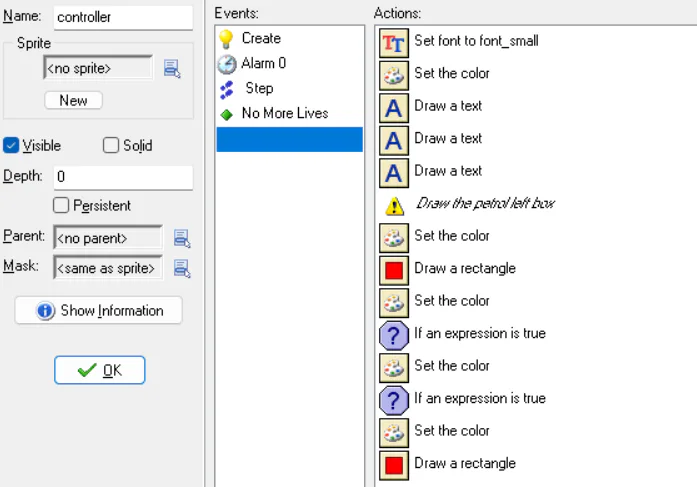Select the Alarm 0 event clock icon
697x487 pixels.
(227, 64)
